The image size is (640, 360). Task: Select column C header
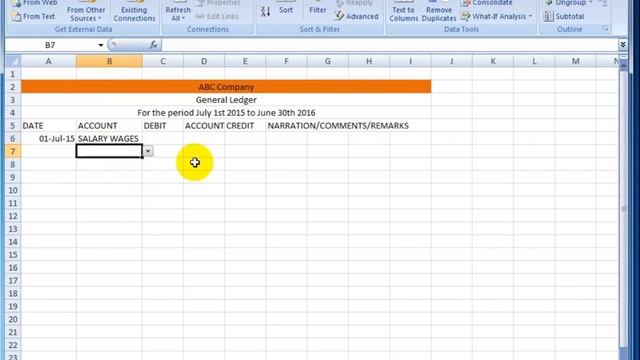(x=163, y=61)
